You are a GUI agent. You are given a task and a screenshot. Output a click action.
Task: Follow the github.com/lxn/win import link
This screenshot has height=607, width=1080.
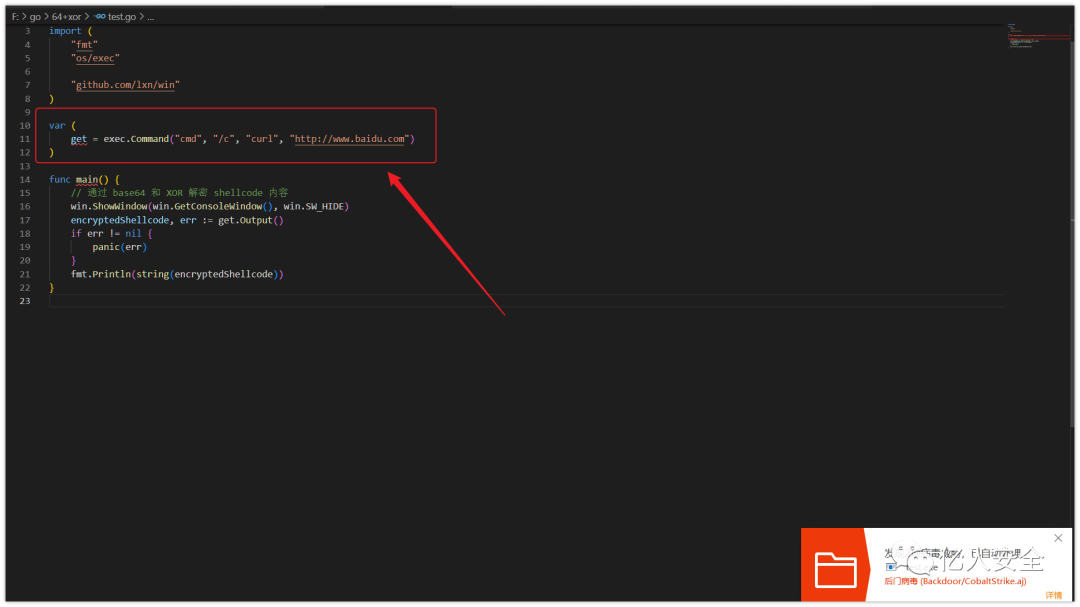[x=125, y=85]
